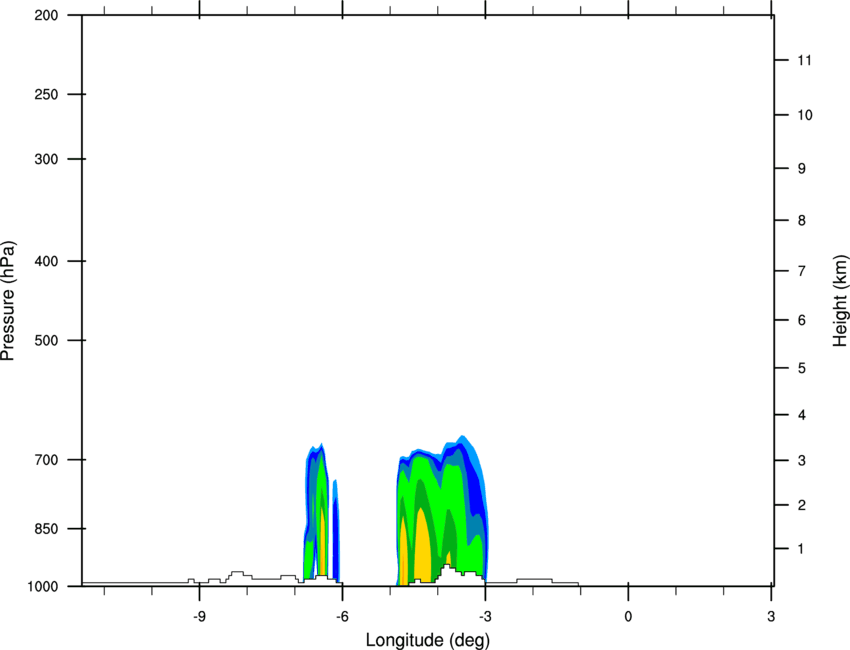Screen dimensions: 850x650
Task: Select the 400 pressure tick label
Action: (46, 261)
